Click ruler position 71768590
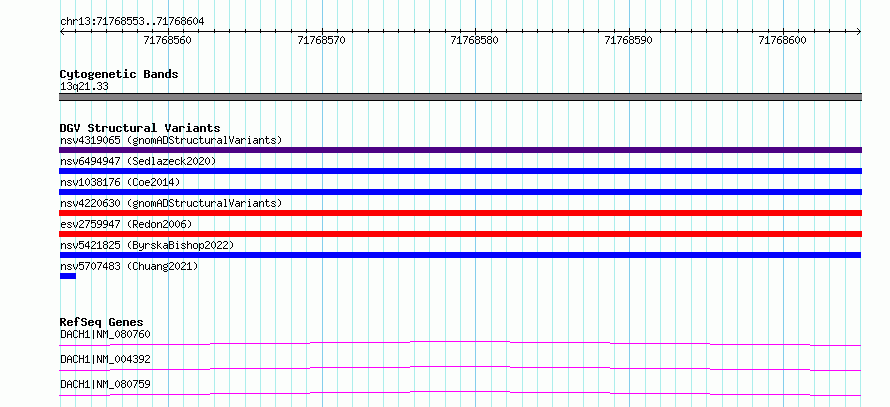 click(628, 40)
